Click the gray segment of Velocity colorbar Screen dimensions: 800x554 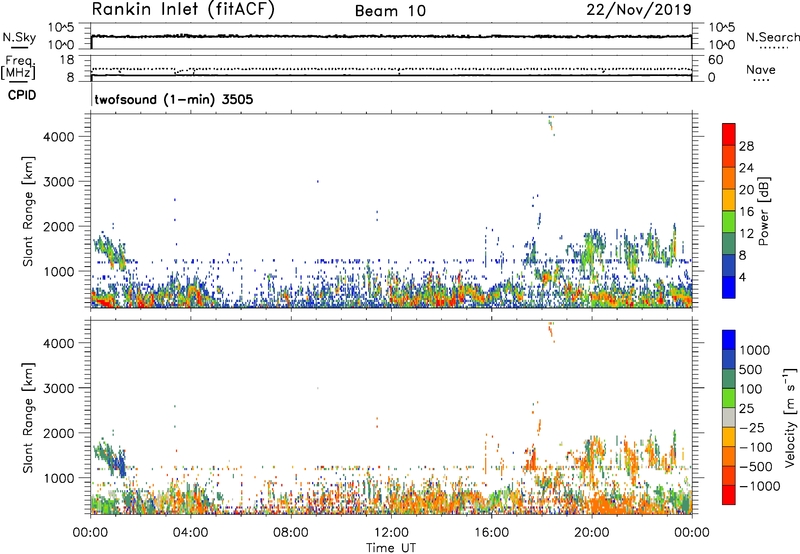coord(729,417)
